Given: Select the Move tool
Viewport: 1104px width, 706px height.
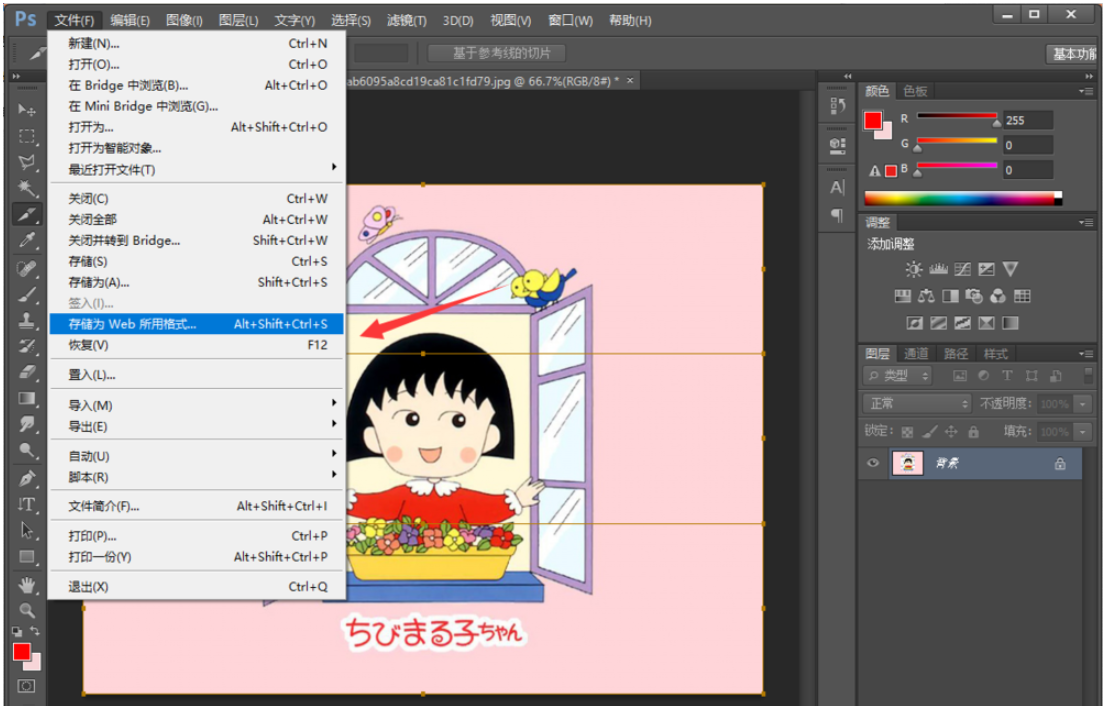Looking at the screenshot, I should [25, 111].
